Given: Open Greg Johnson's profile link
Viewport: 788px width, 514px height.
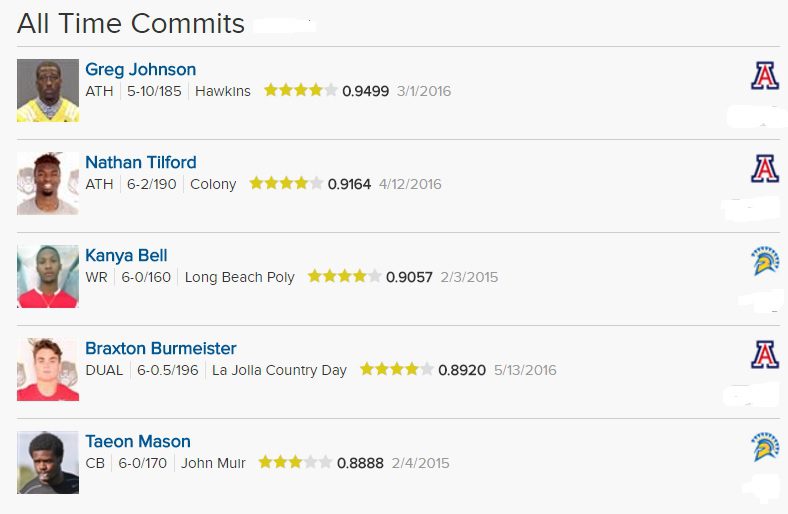Looking at the screenshot, I should 140,70.
